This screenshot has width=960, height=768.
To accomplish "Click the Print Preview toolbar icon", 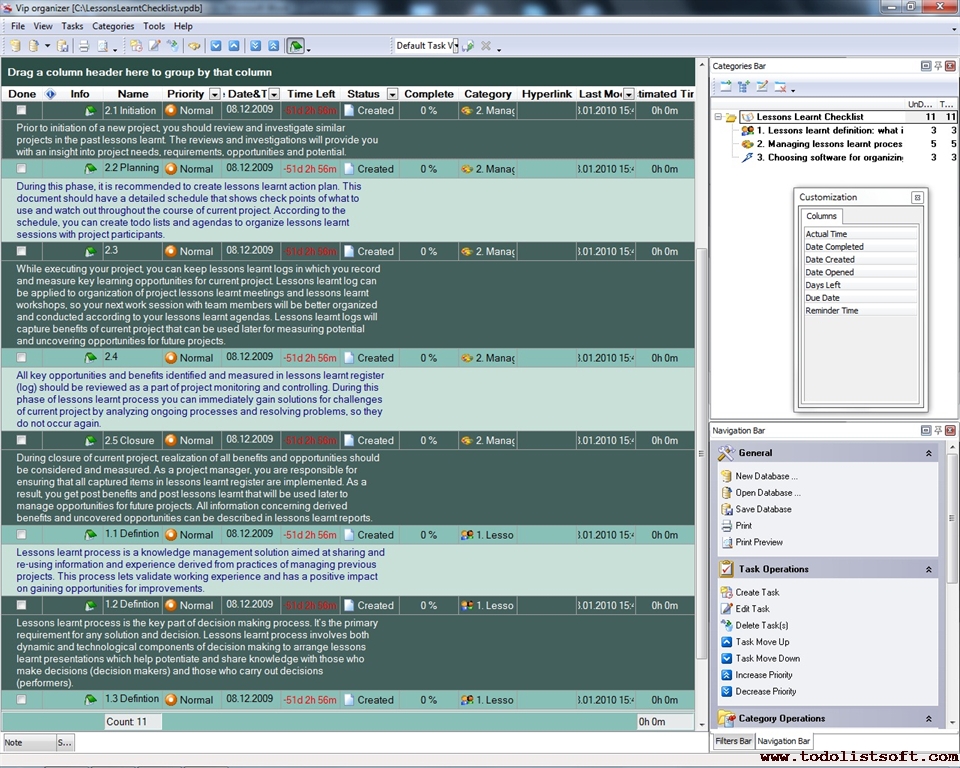I will 103,46.
